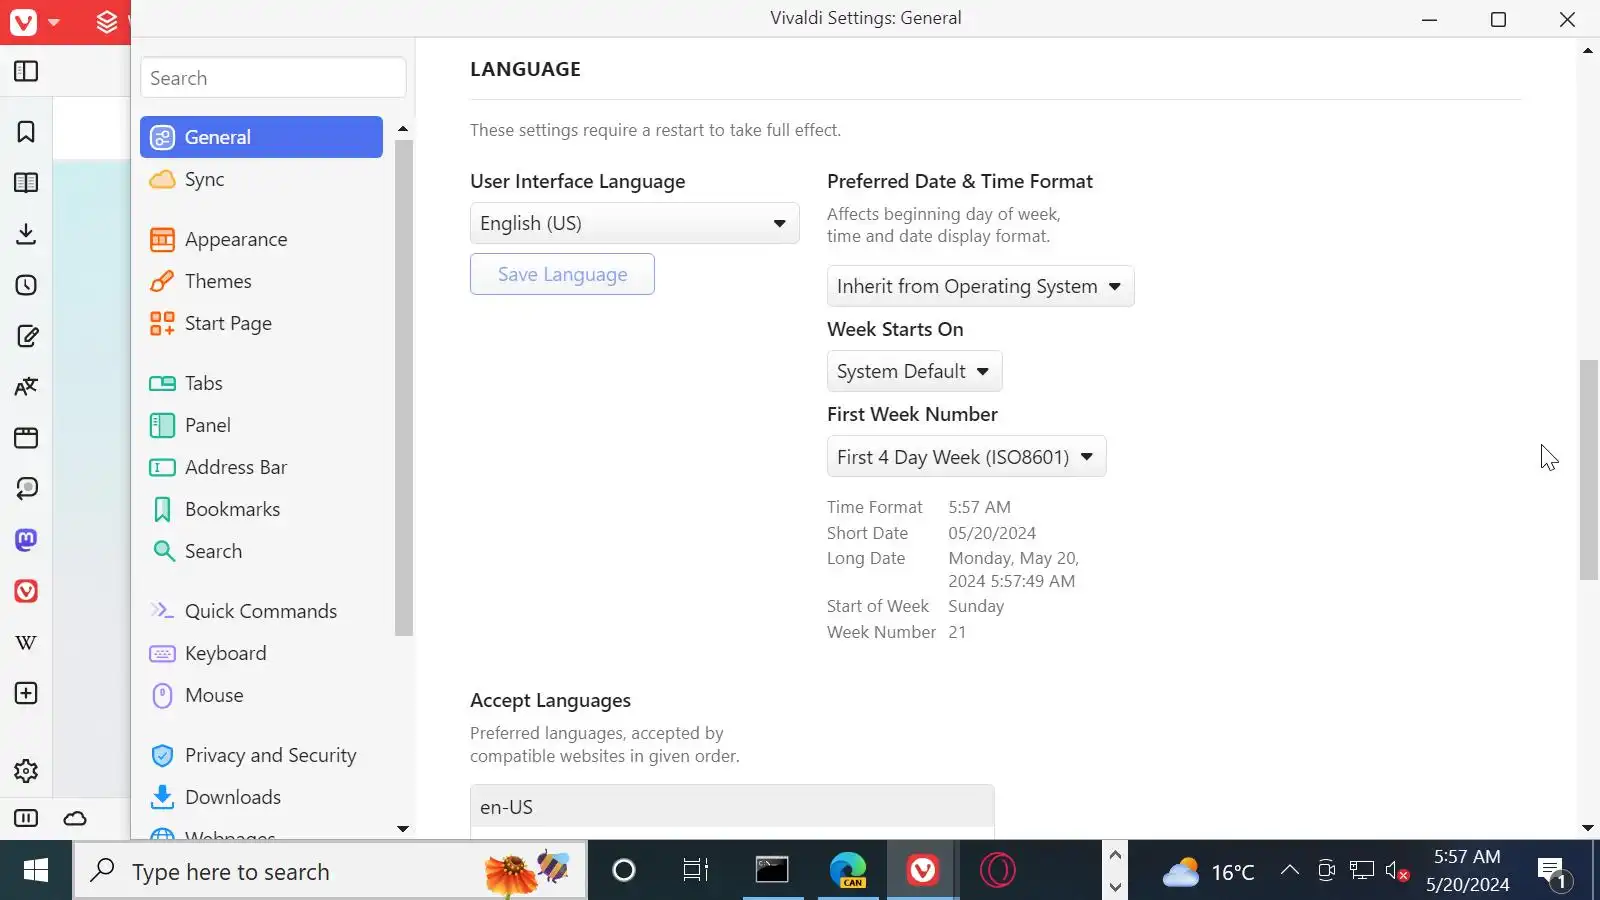Open Search settings category
Screen dimensions: 1600x900
(x=261, y=551)
